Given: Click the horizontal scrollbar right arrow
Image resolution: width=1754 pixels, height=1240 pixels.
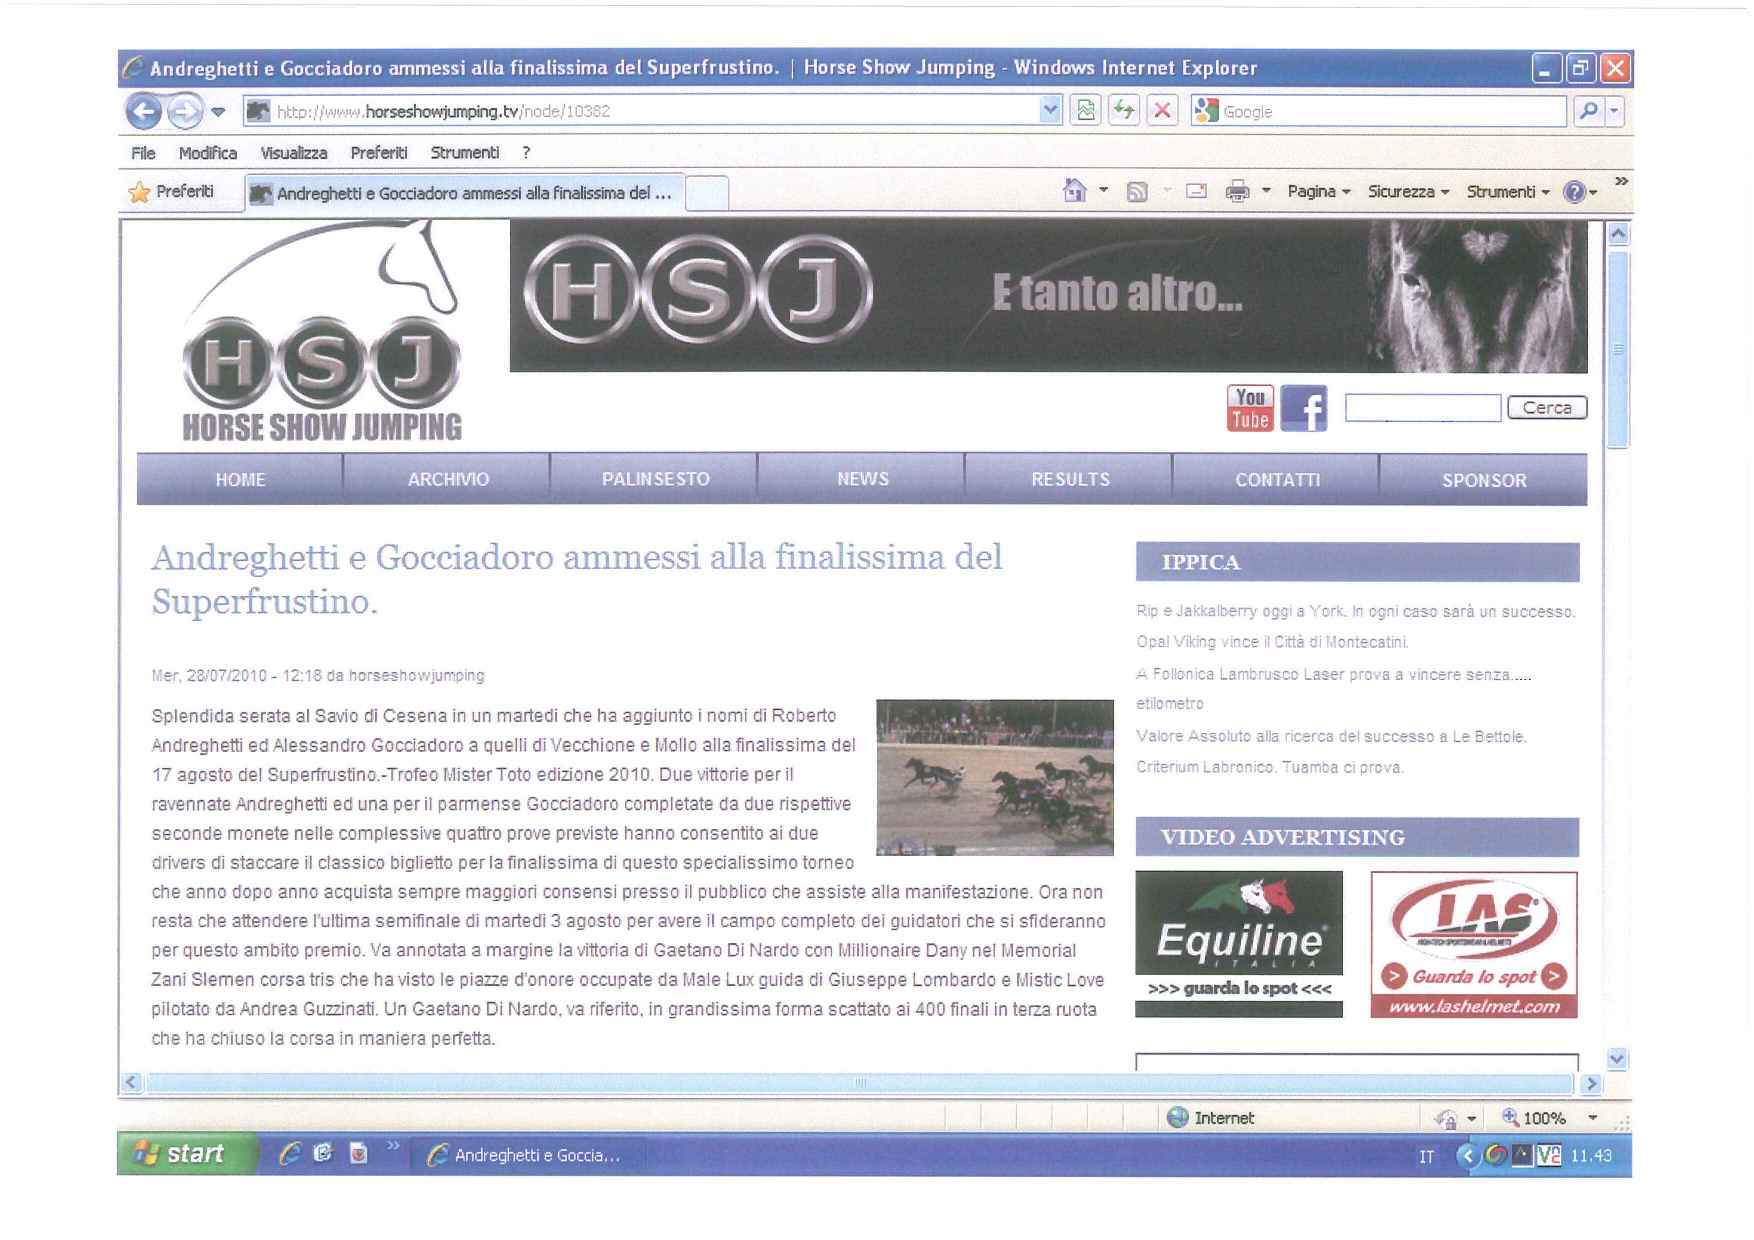Looking at the screenshot, I should pos(1591,1083).
